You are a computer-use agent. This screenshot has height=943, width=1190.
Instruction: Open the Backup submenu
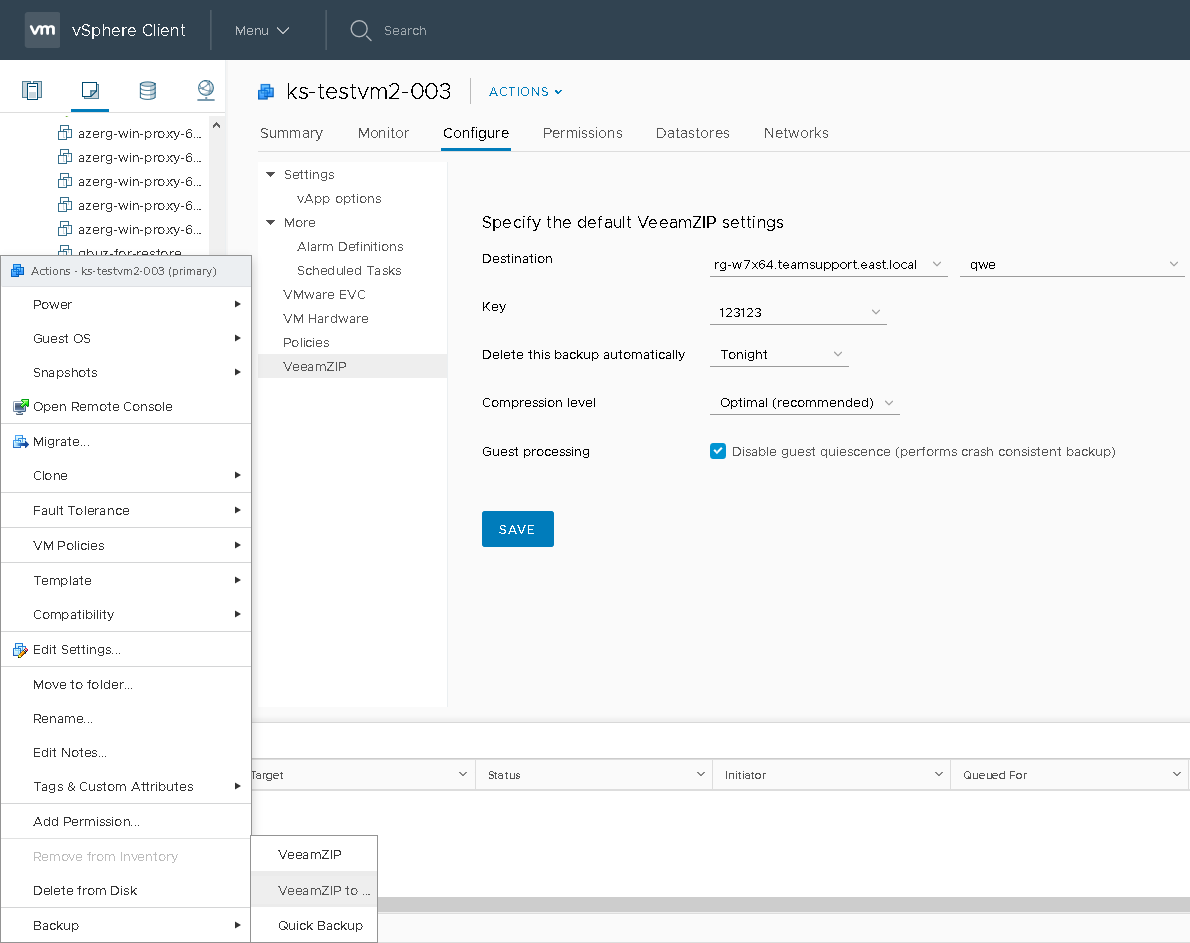click(126, 926)
